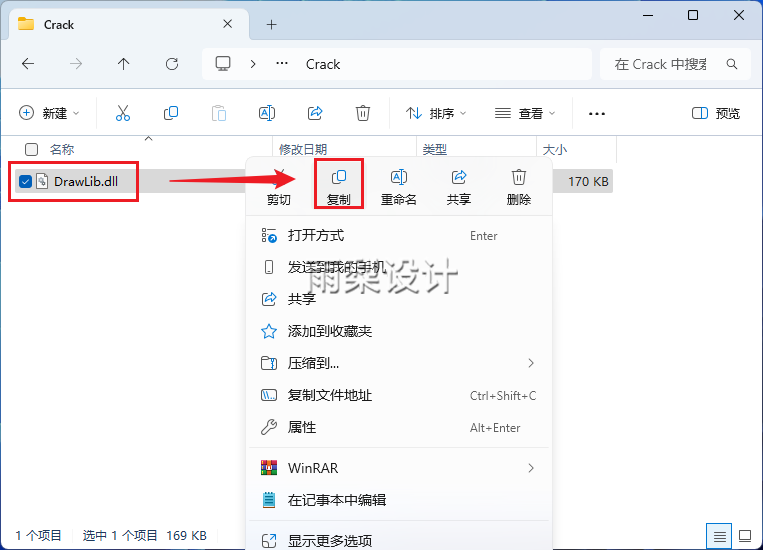
Task: Expand the WinRAR submenu
Action: [x=531, y=468]
